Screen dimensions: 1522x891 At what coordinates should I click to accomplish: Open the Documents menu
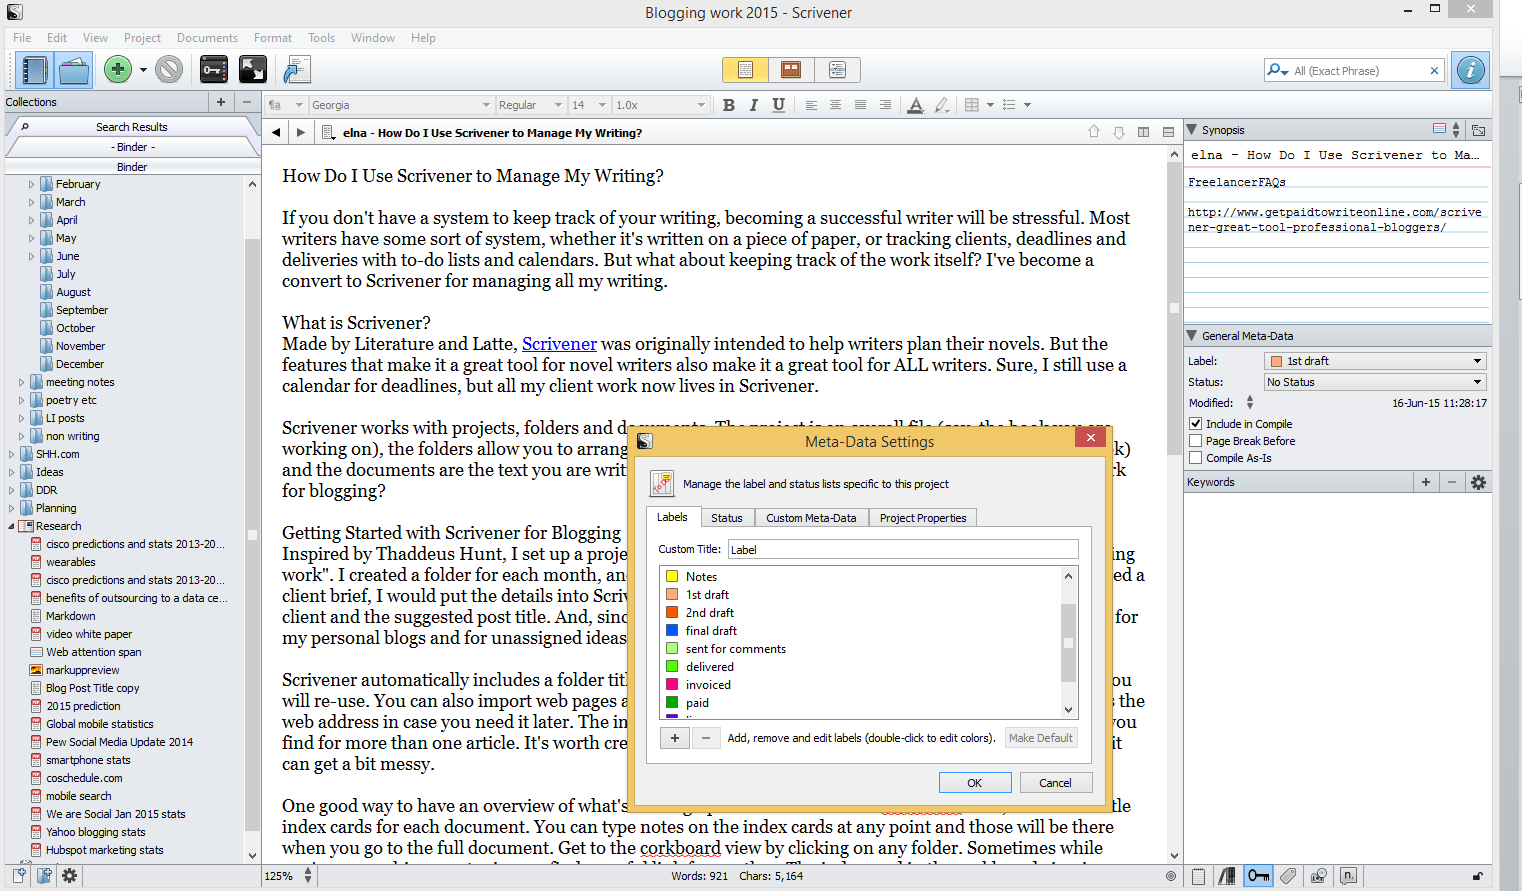pos(207,38)
